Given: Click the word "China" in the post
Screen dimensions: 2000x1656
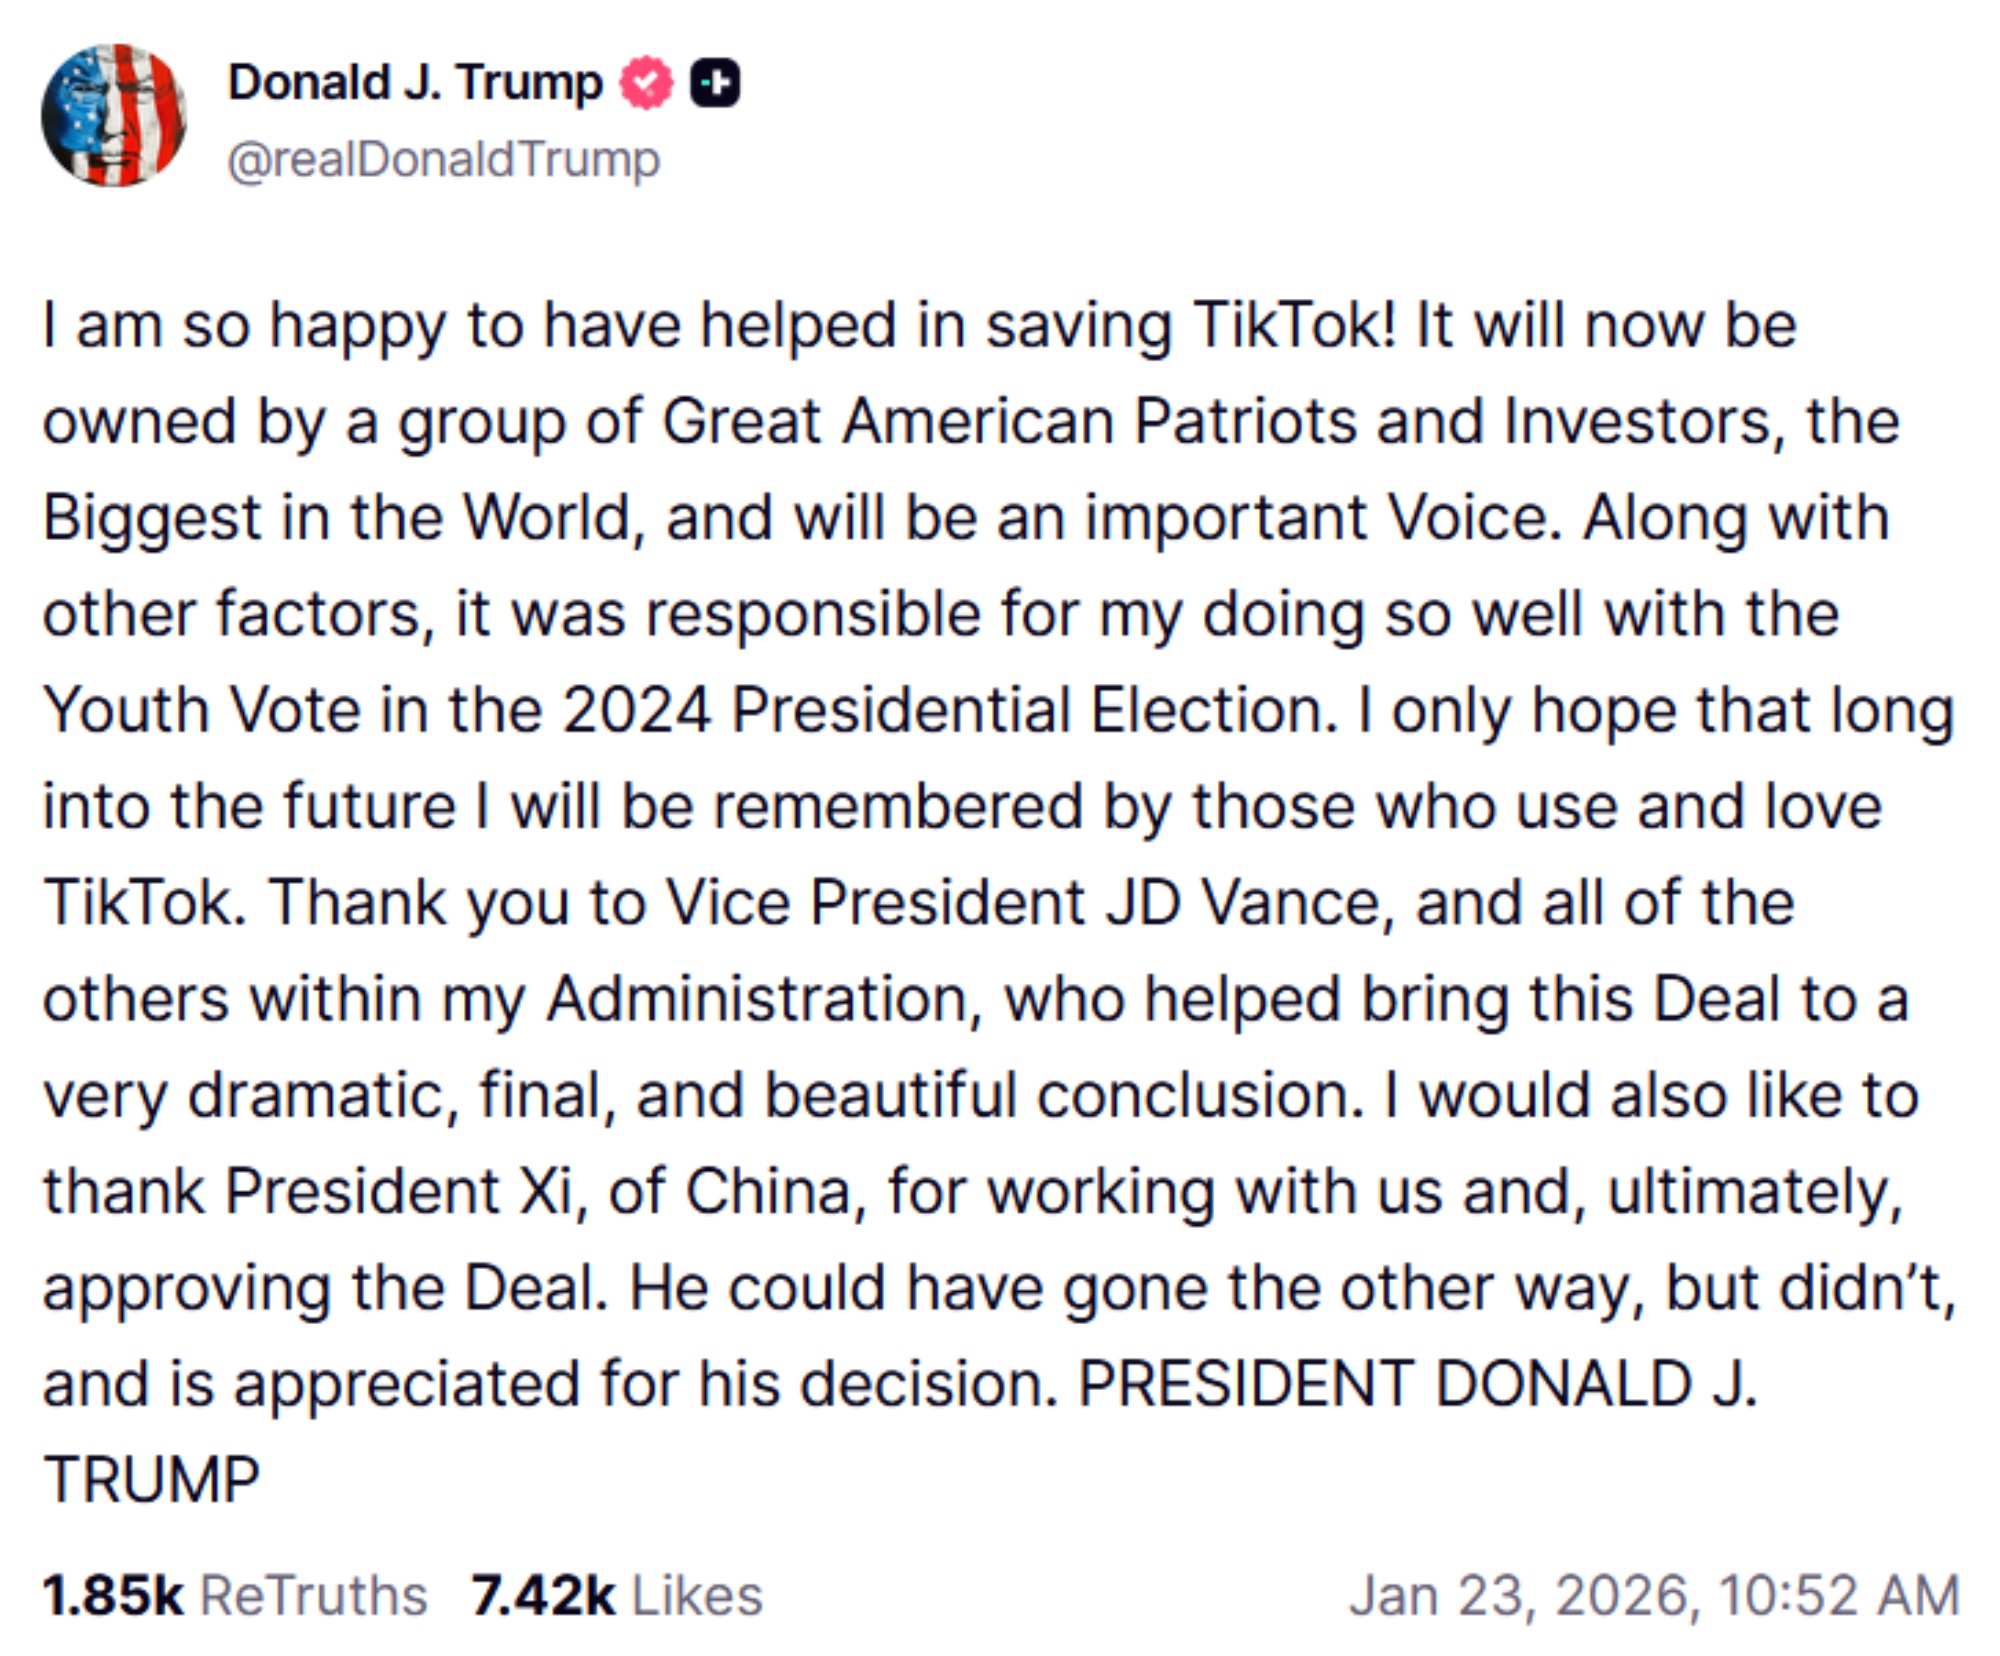Looking at the screenshot, I should (768, 1191).
